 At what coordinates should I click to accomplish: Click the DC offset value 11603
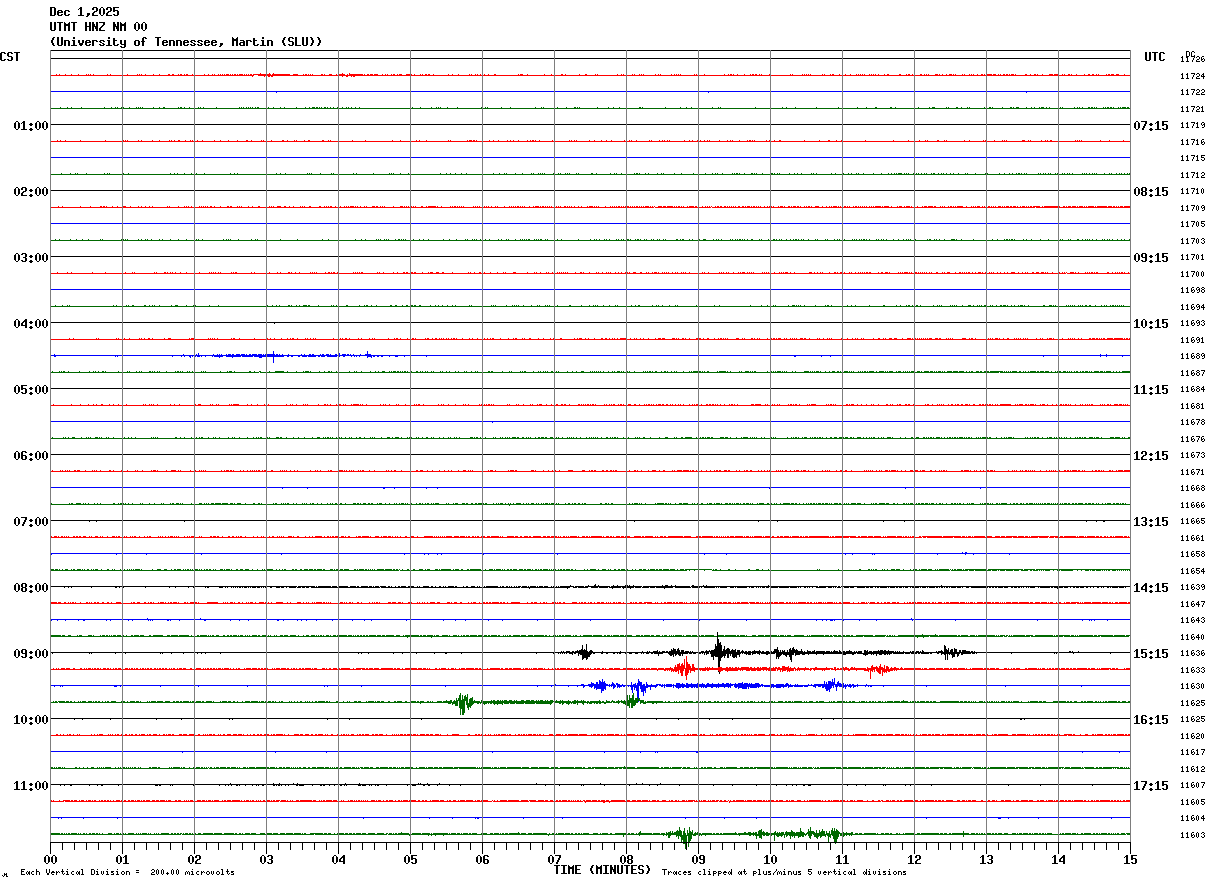pos(1192,835)
